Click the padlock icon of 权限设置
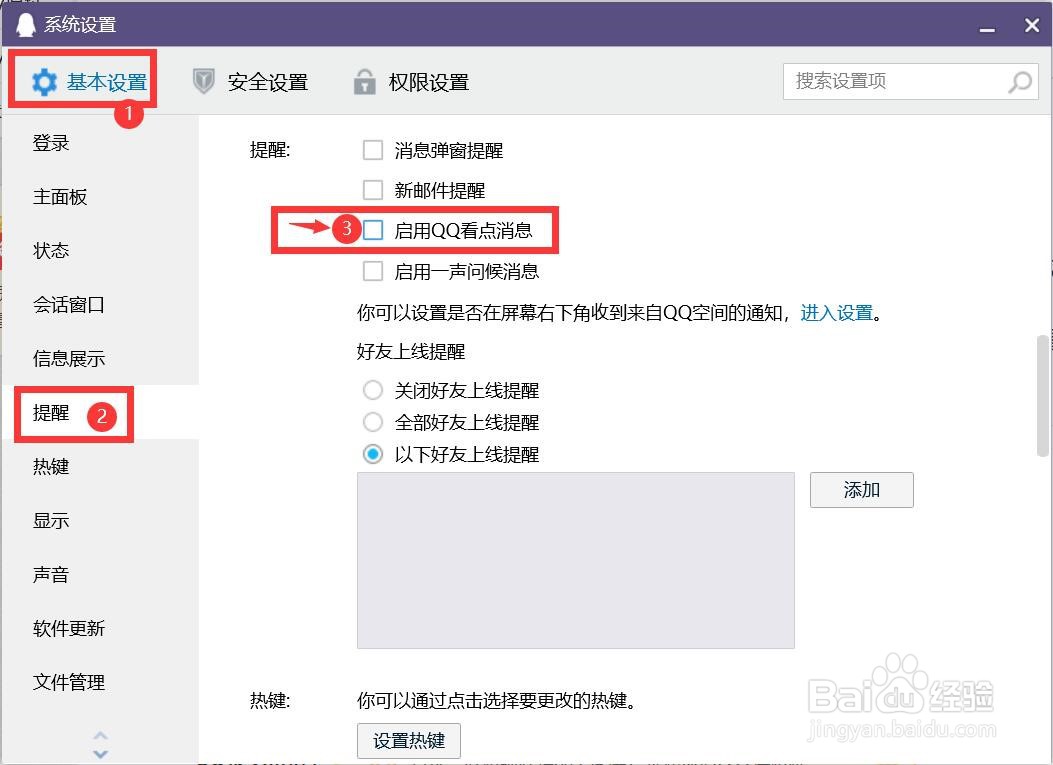 coord(364,82)
